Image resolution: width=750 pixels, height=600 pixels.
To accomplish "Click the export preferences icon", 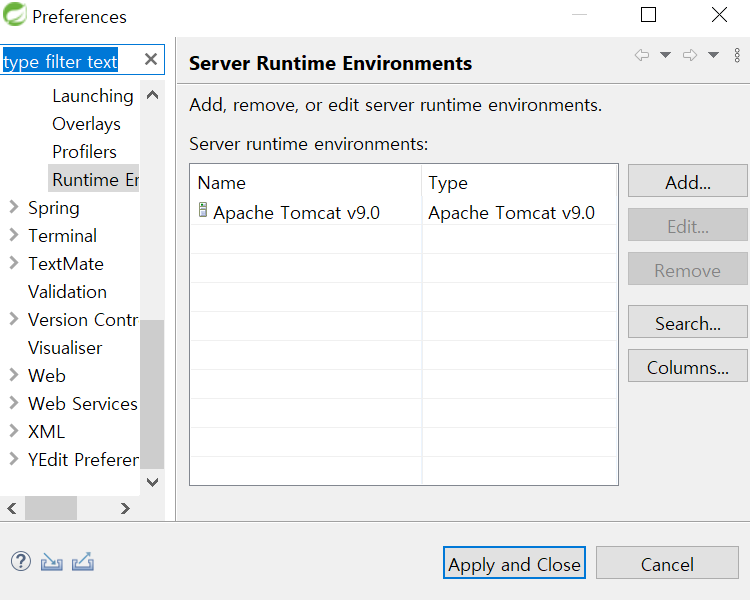I will point(83,562).
